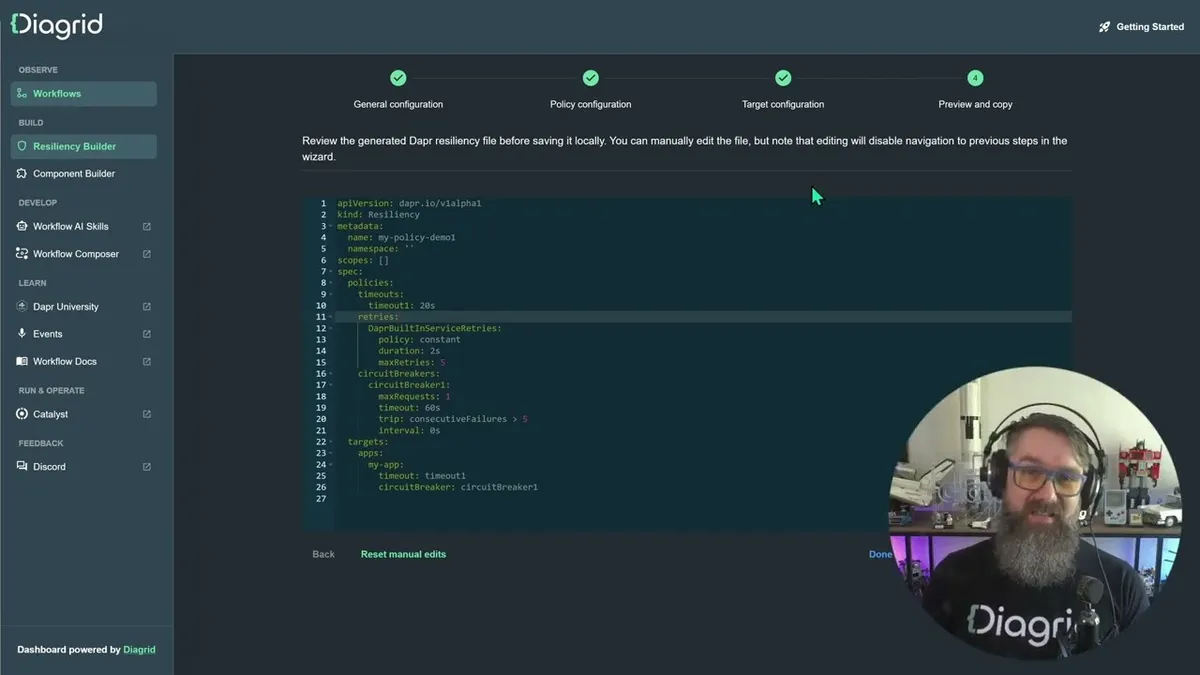This screenshot has width=1200, height=675.
Task: Click the Policy configuration step label
Action: pyautogui.click(x=591, y=104)
